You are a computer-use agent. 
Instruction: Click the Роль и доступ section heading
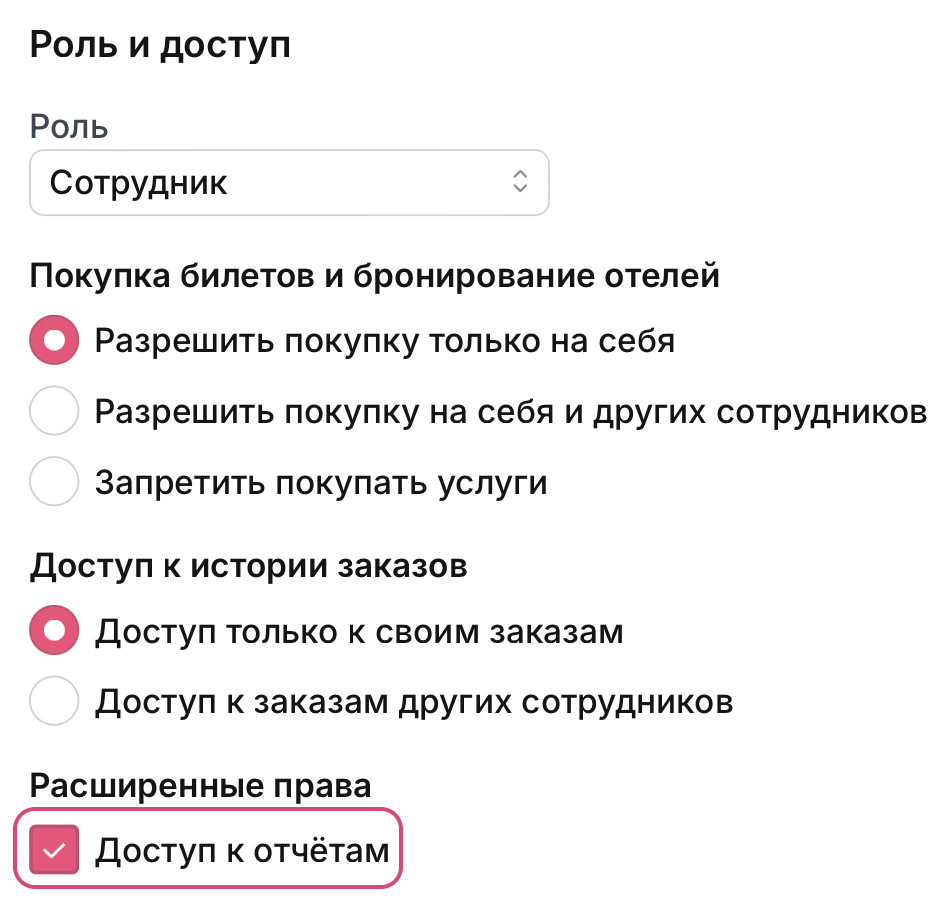coord(160,45)
